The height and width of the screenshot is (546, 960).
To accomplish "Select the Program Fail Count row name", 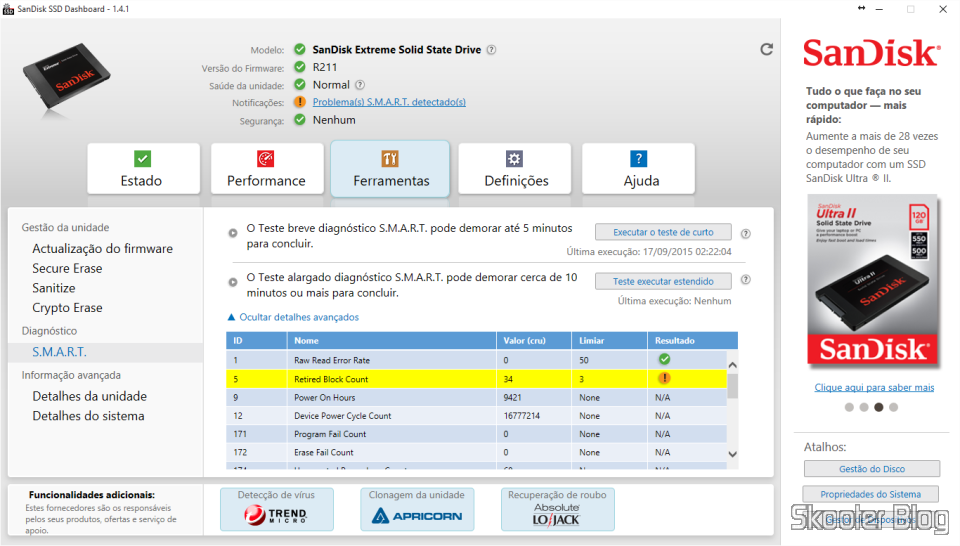I will (330, 434).
